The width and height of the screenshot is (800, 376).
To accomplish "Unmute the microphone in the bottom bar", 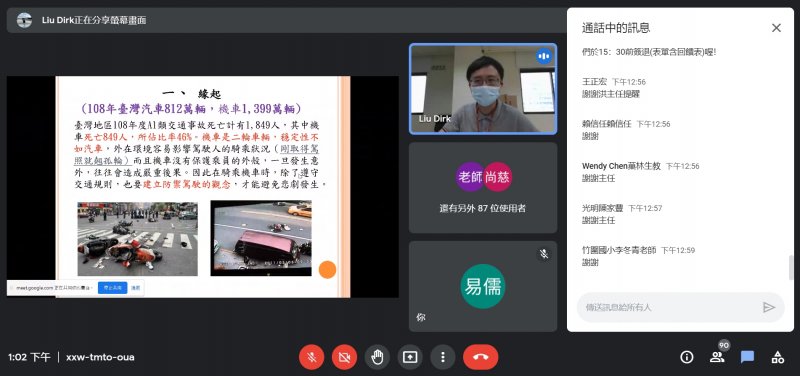I will [312, 357].
